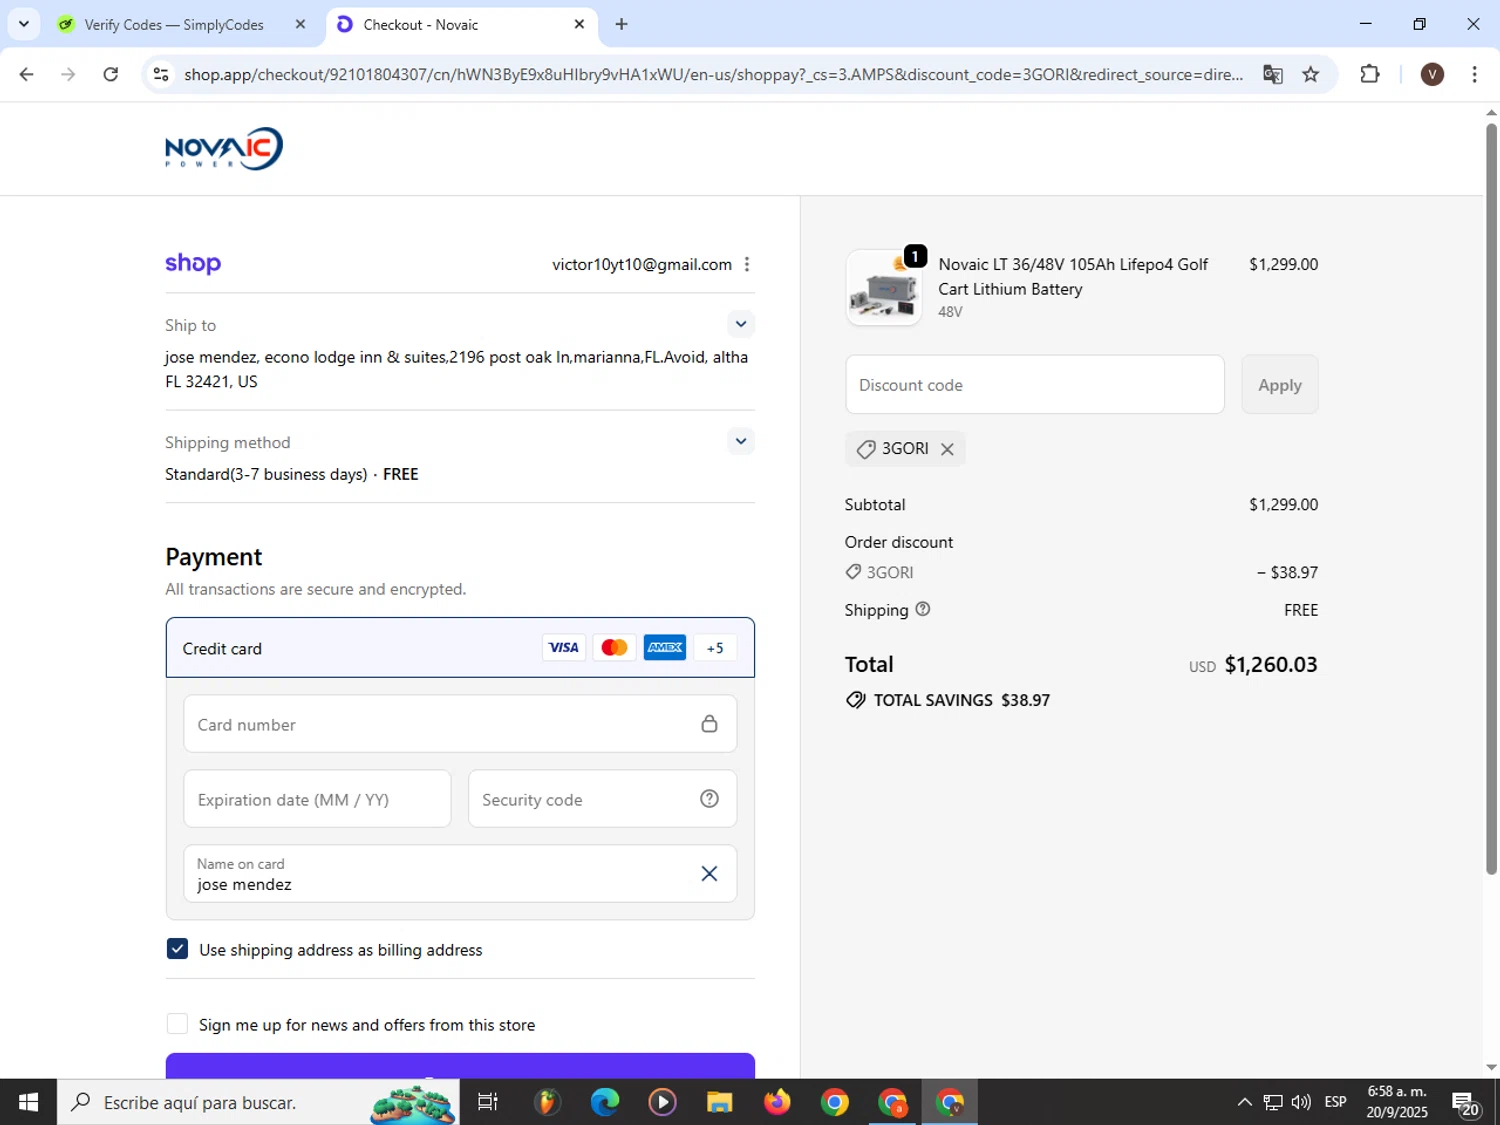
Task: Open a new browser tab
Action: point(622,24)
